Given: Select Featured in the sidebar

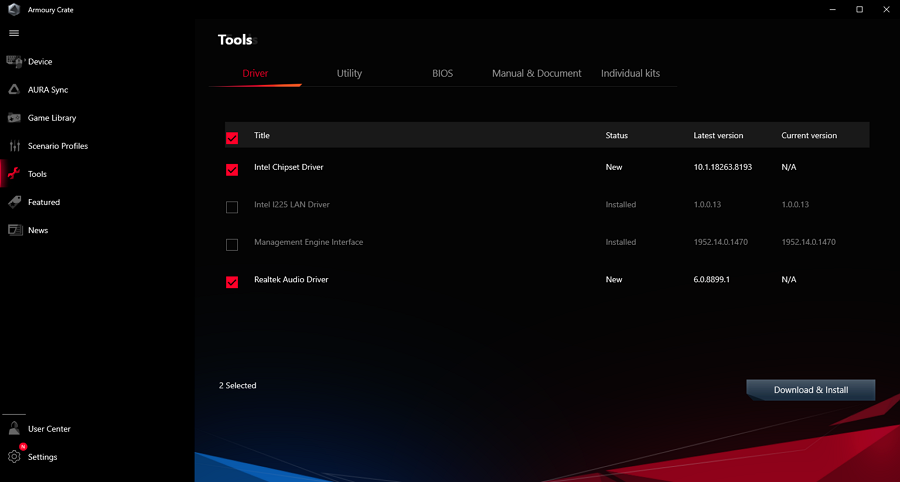Looking at the screenshot, I should click(44, 202).
